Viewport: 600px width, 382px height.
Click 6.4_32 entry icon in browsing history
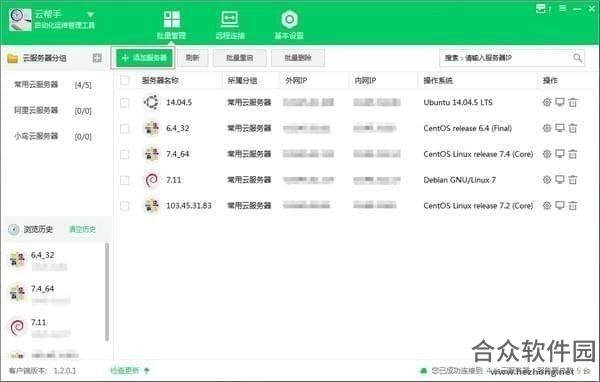pos(17,260)
